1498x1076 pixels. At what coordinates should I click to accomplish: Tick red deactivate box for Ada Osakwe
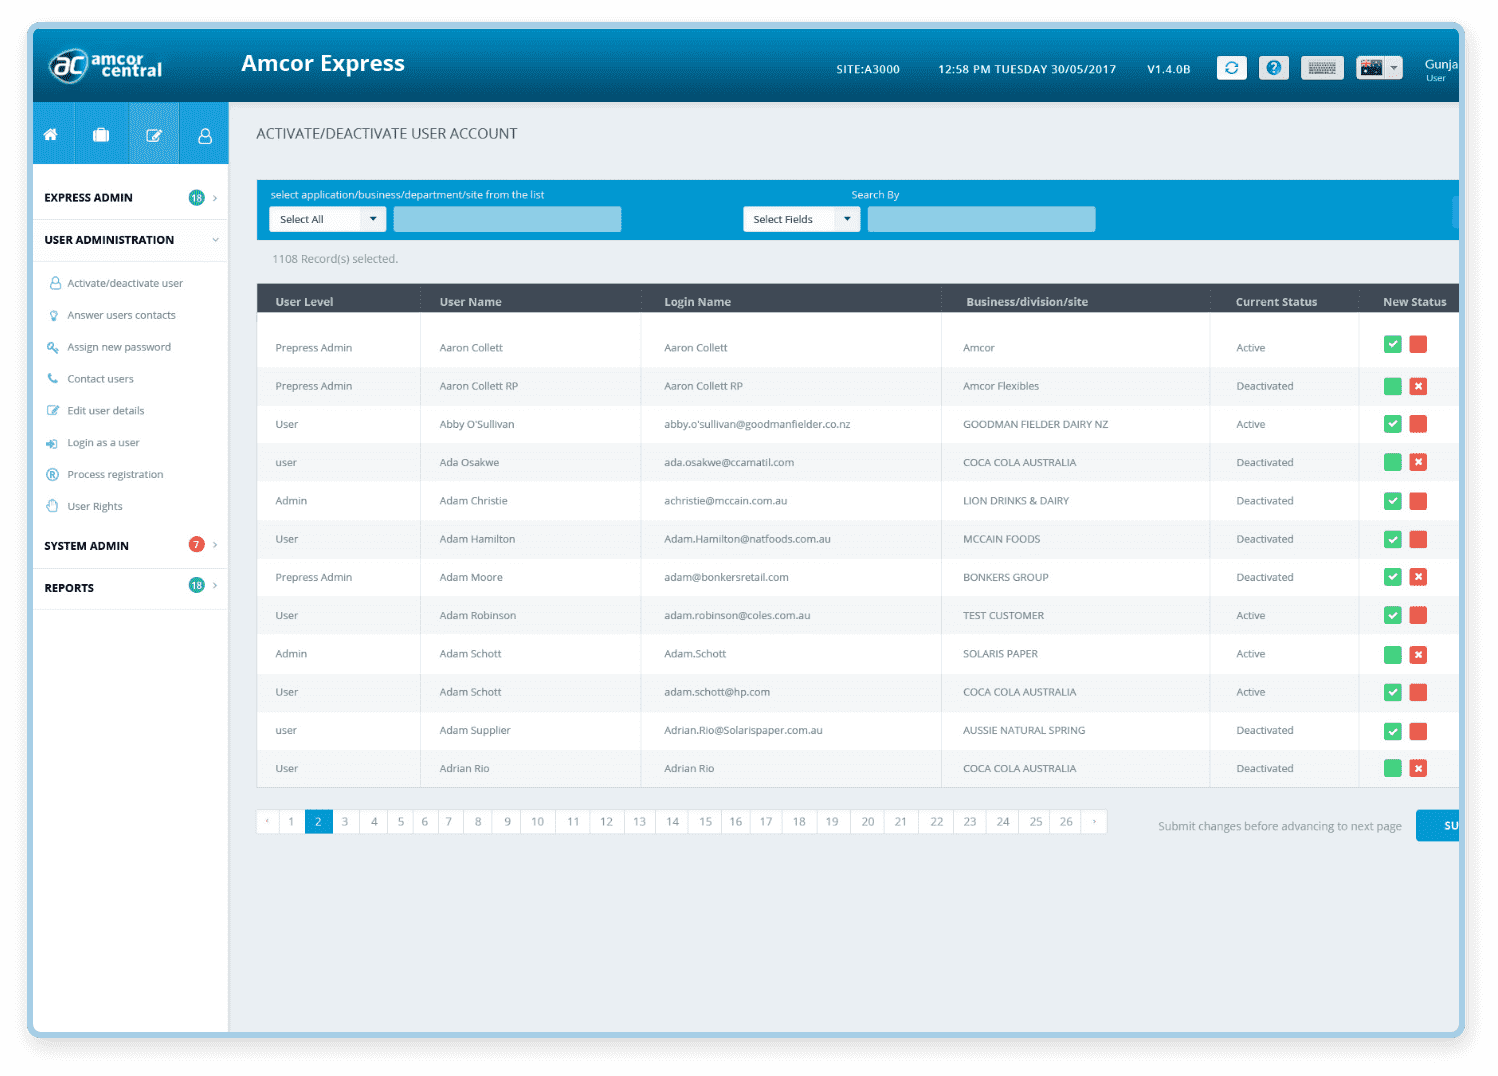[1418, 462]
